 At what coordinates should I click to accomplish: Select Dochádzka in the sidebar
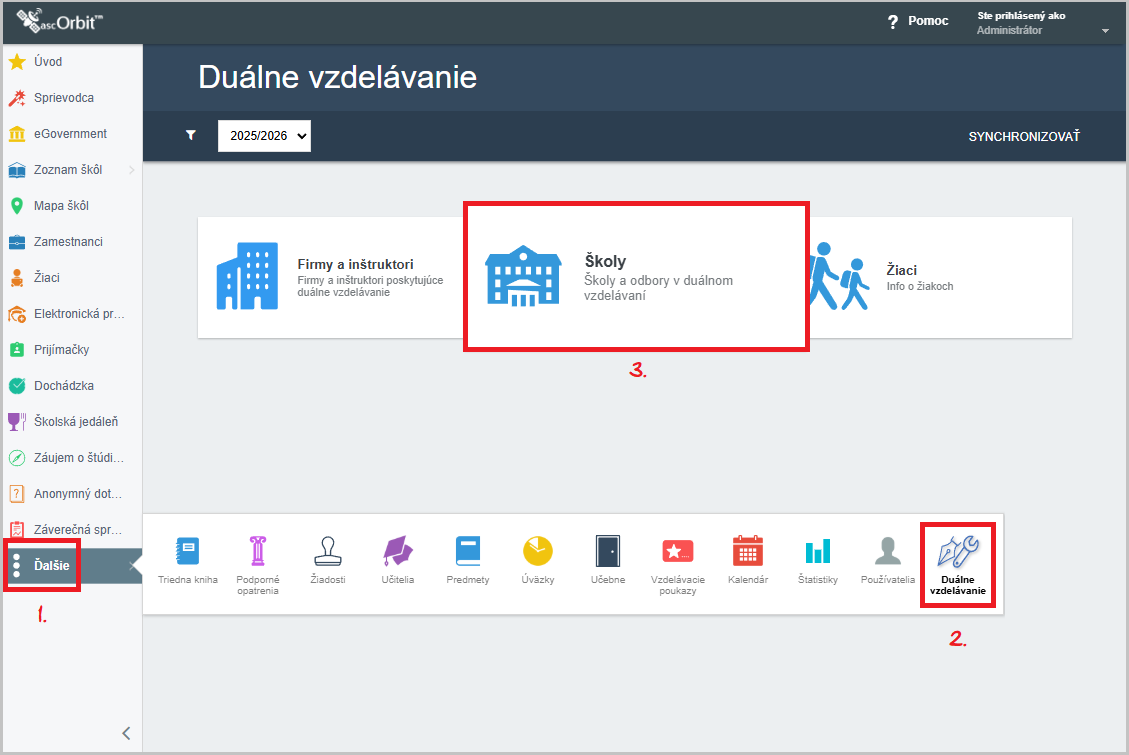[63, 386]
